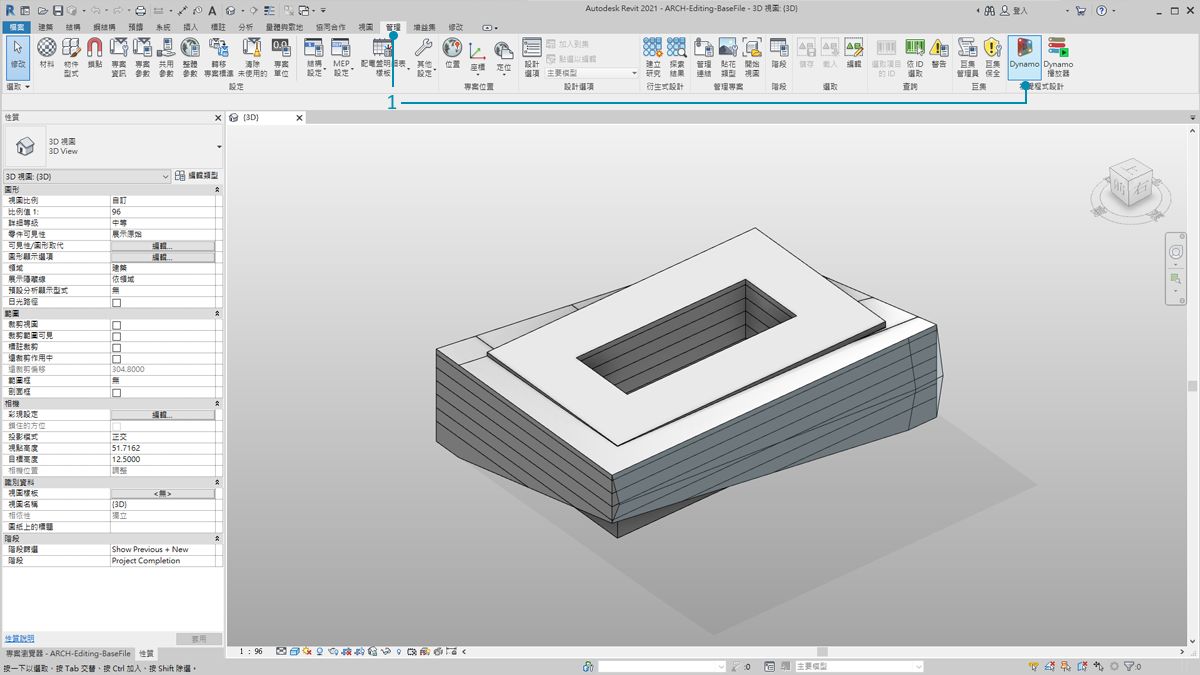
Task: Open the 性質說明 (Properties help) link
Action: pyautogui.click(x=19, y=638)
